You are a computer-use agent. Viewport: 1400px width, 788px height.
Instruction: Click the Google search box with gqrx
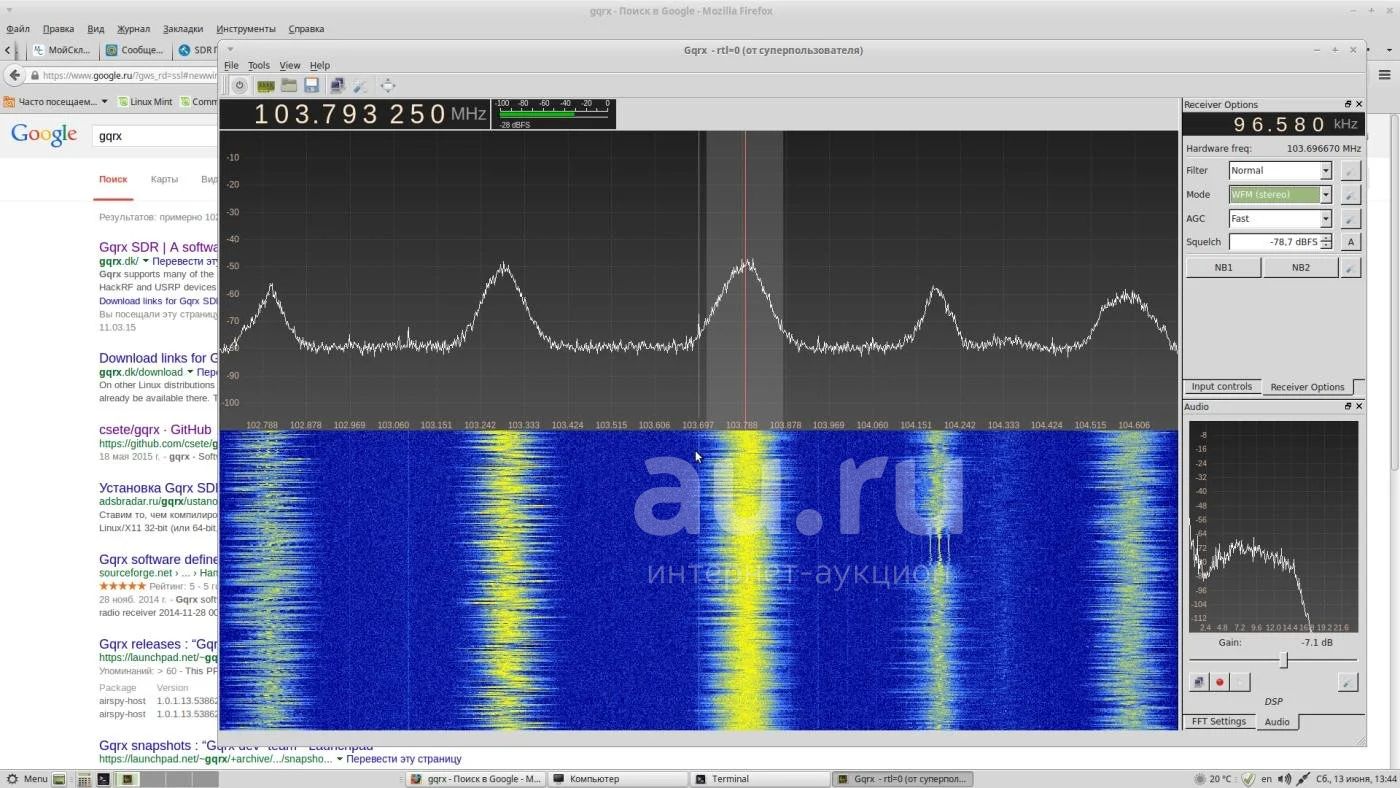point(155,135)
